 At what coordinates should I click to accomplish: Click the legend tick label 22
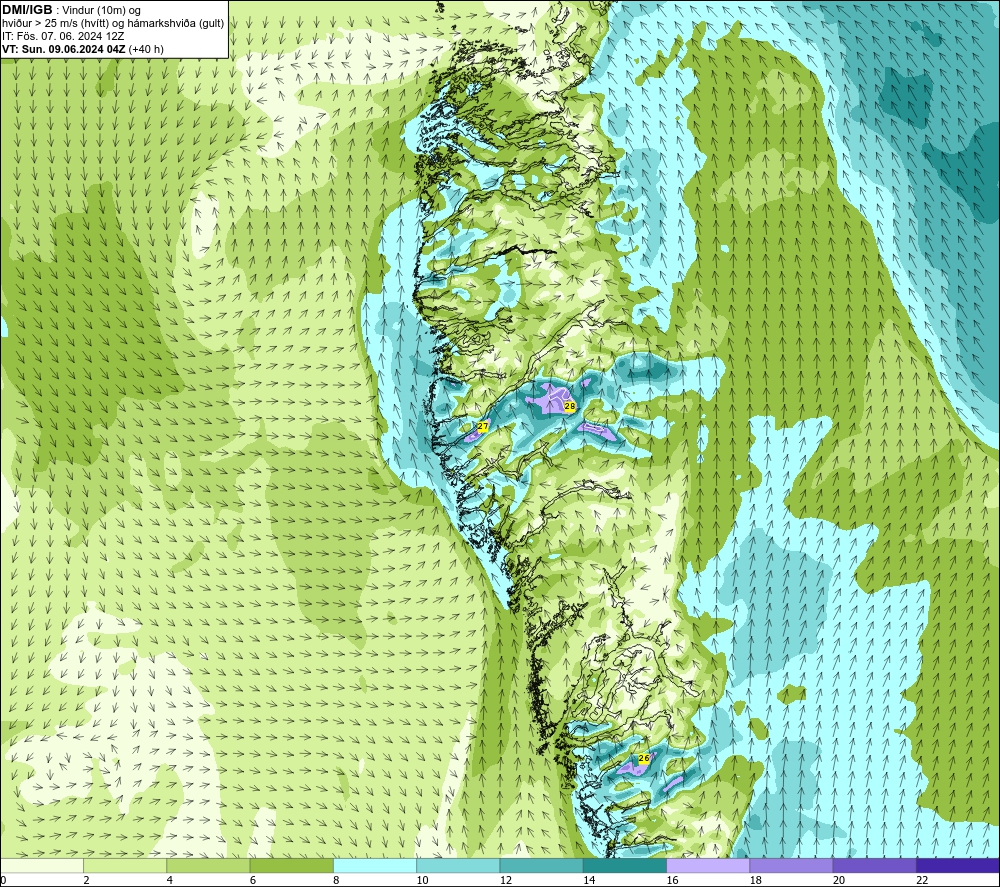click(922, 881)
